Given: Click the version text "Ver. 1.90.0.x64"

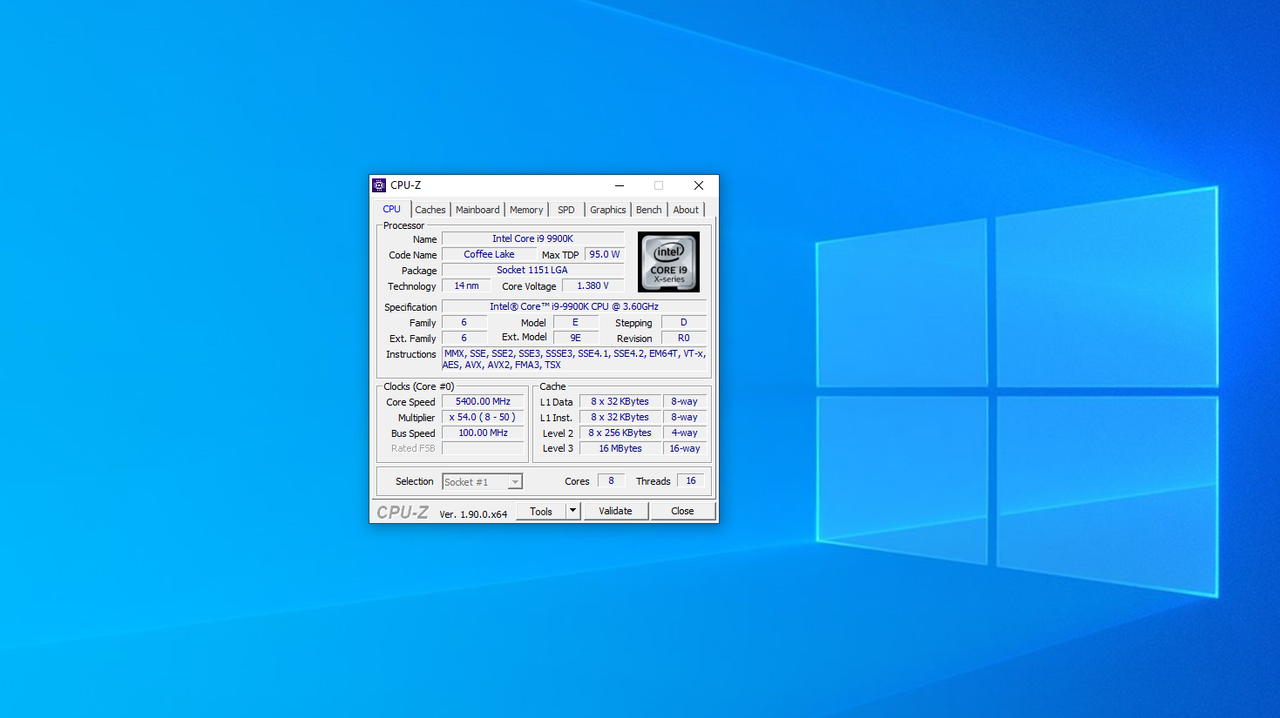Looking at the screenshot, I should coord(474,514).
